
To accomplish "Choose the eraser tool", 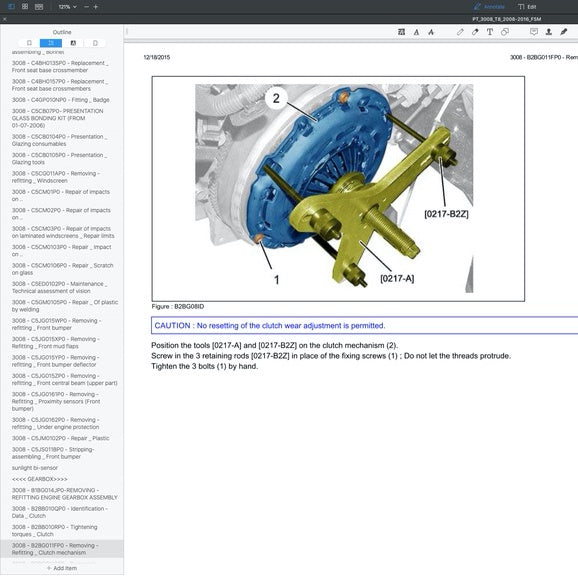I will (x=475, y=32).
